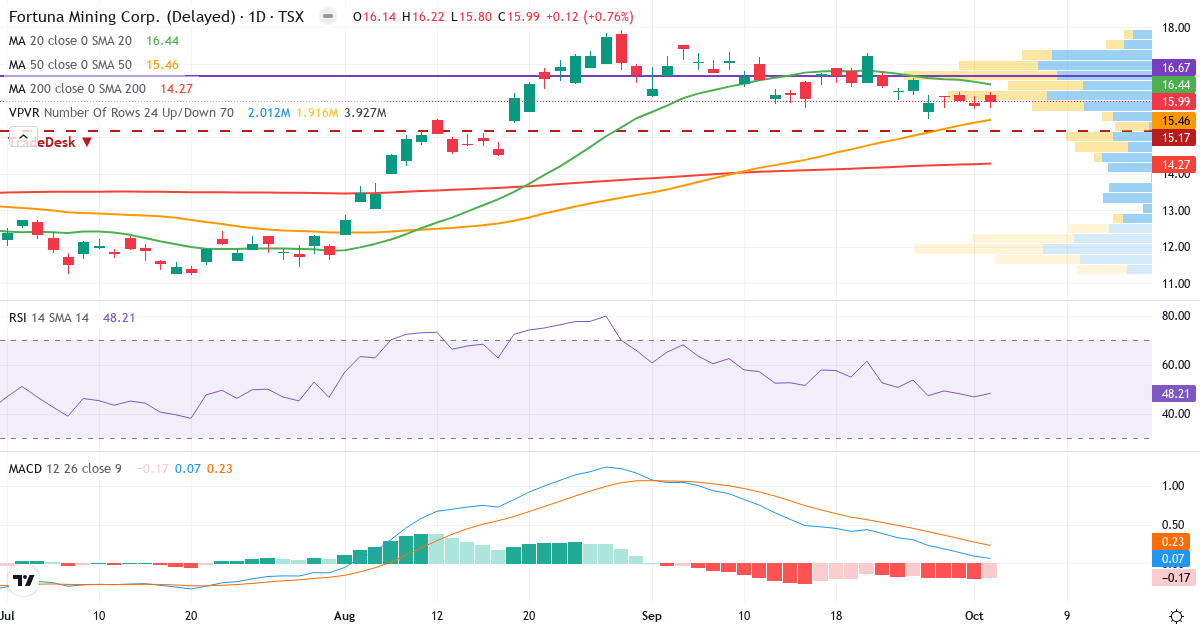Click the blue 0.07 MACD scale tag

point(1171,558)
